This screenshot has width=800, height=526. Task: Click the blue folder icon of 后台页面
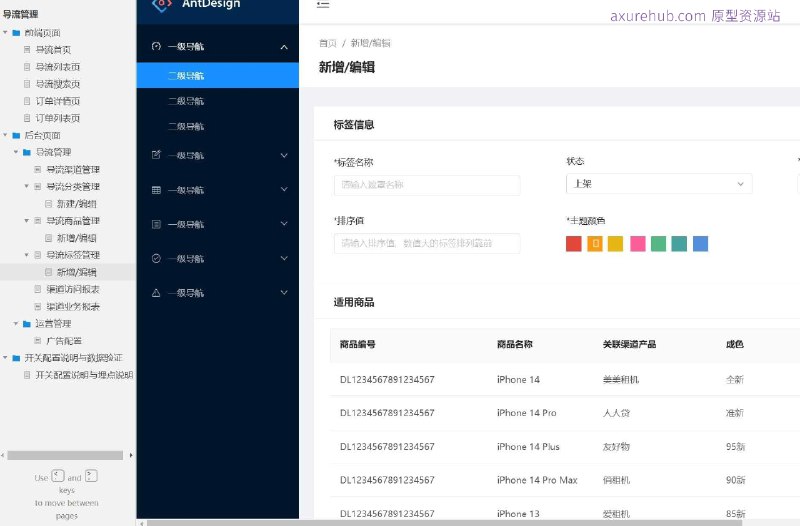[x=16, y=135]
